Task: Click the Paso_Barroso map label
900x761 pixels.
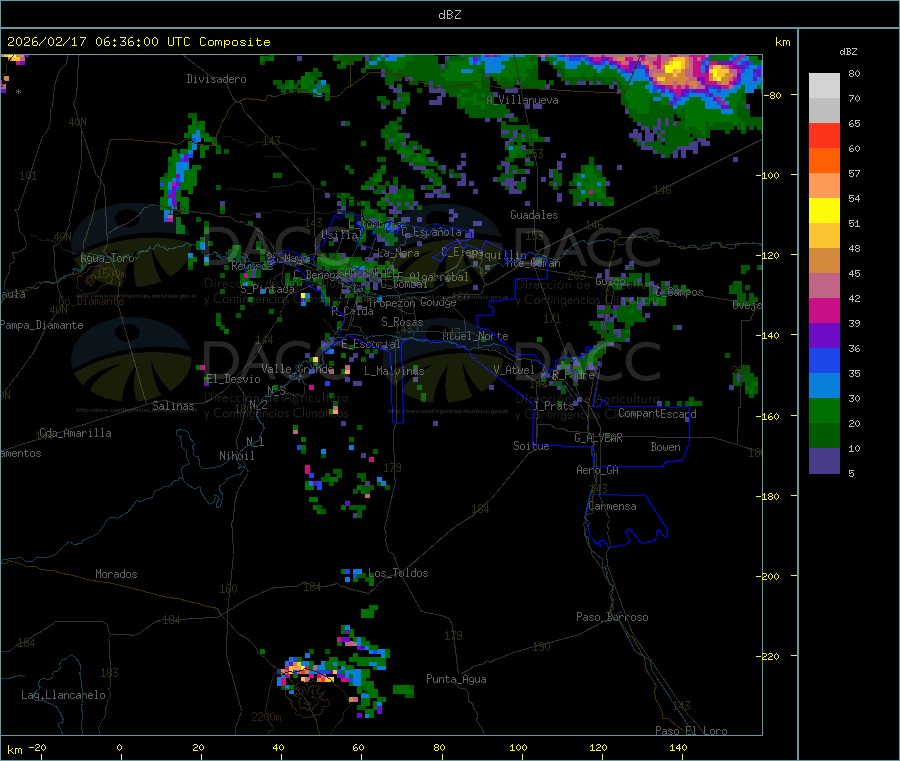Action: click(x=612, y=617)
